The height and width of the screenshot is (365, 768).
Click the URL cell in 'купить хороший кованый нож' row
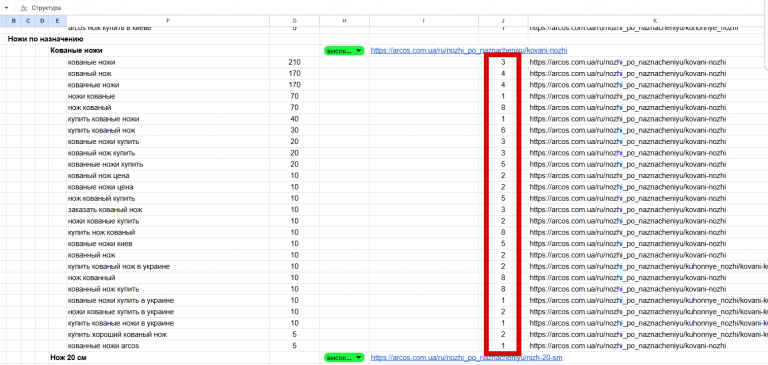click(x=648, y=335)
